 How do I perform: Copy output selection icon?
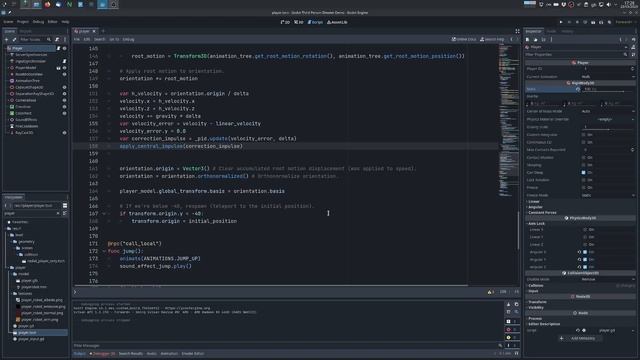[x=516, y=304]
